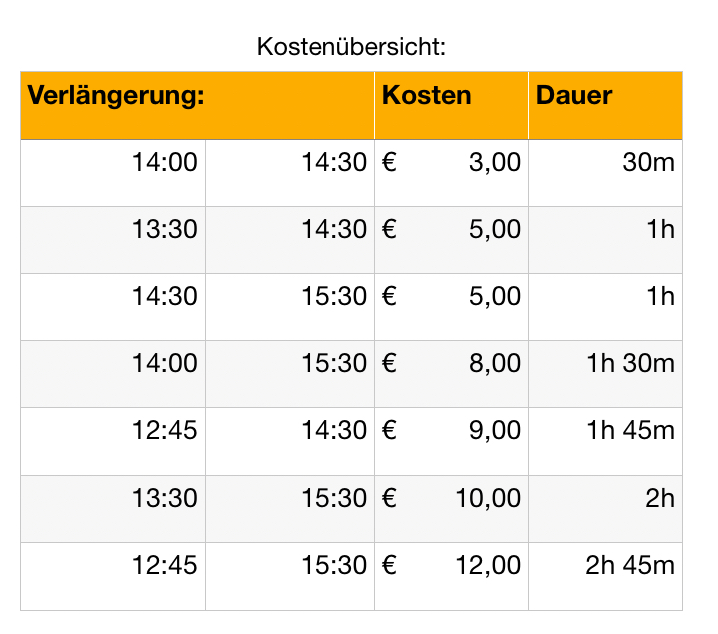
Task: Select end time 15:30 in the 8,00 row
Action: click(335, 363)
